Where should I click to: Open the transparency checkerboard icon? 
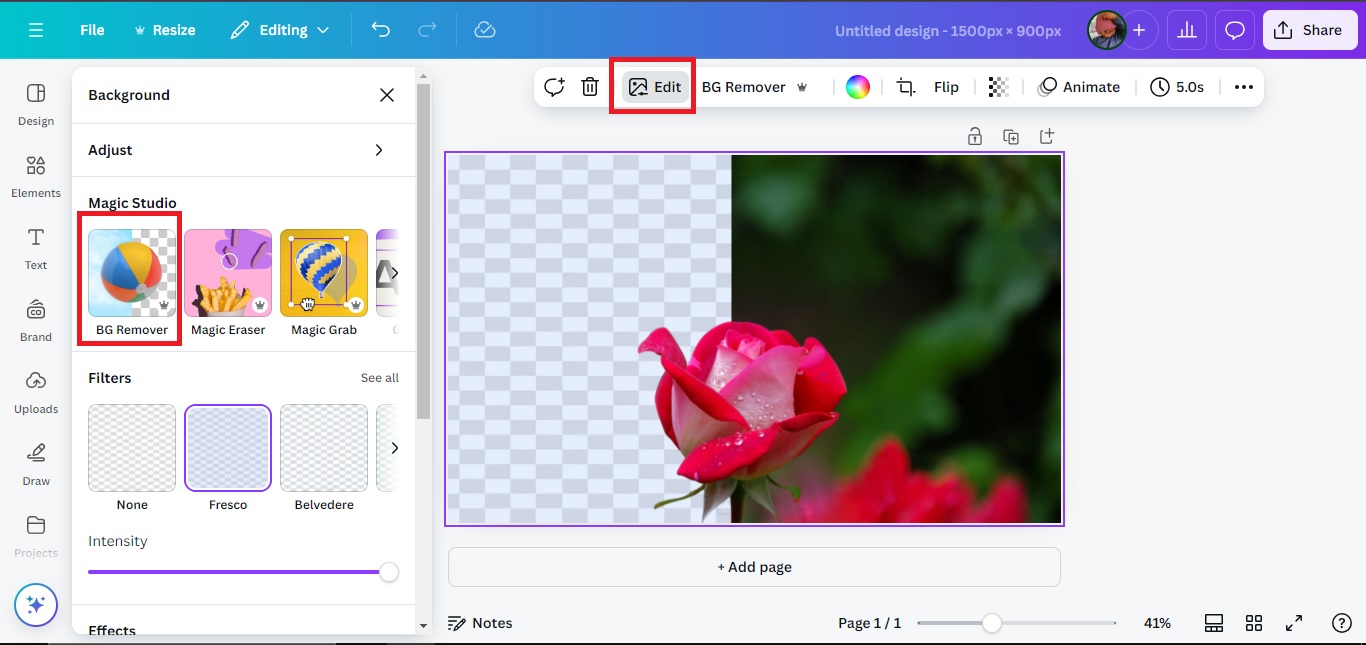tap(998, 87)
